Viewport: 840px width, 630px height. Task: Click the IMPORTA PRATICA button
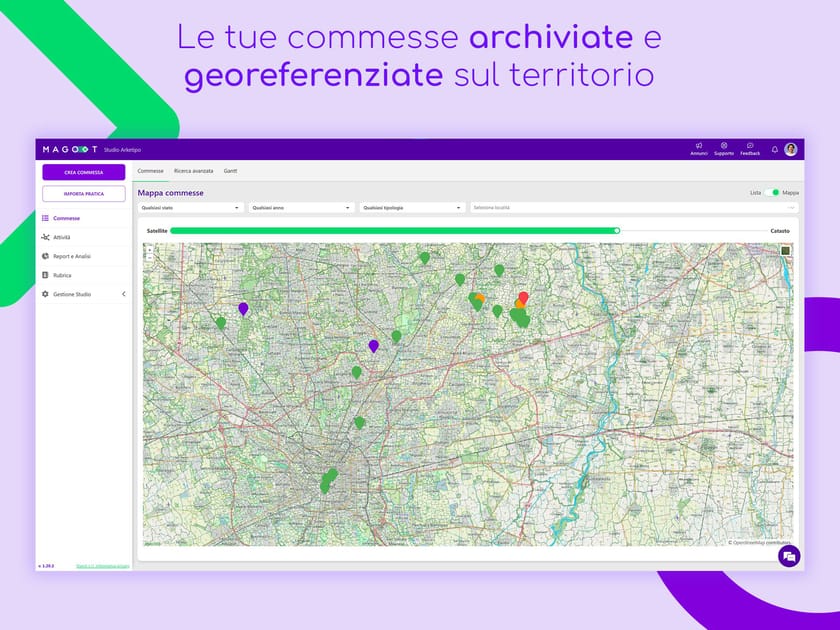click(x=84, y=192)
